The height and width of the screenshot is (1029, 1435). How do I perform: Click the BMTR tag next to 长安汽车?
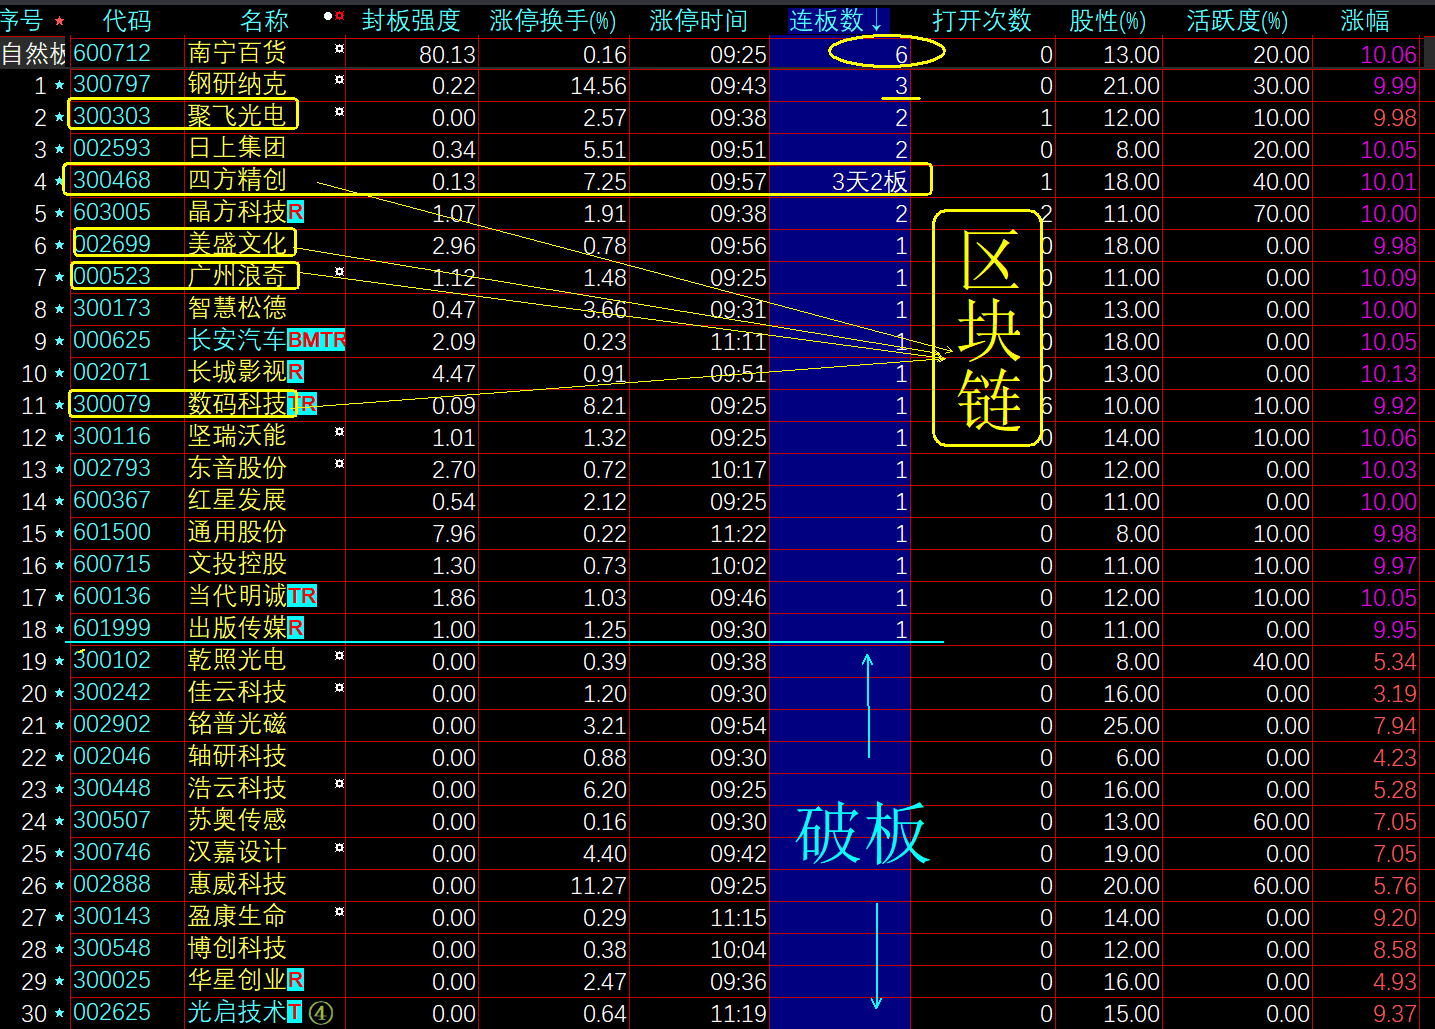tap(316, 340)
